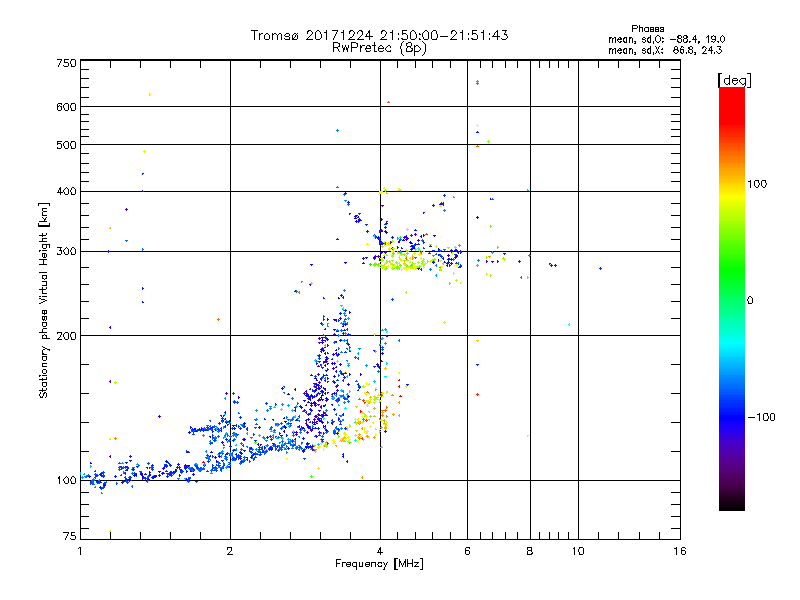Click the y-axis tick label '75'
This screenshot has width=800, height=600.
(70, 536)
